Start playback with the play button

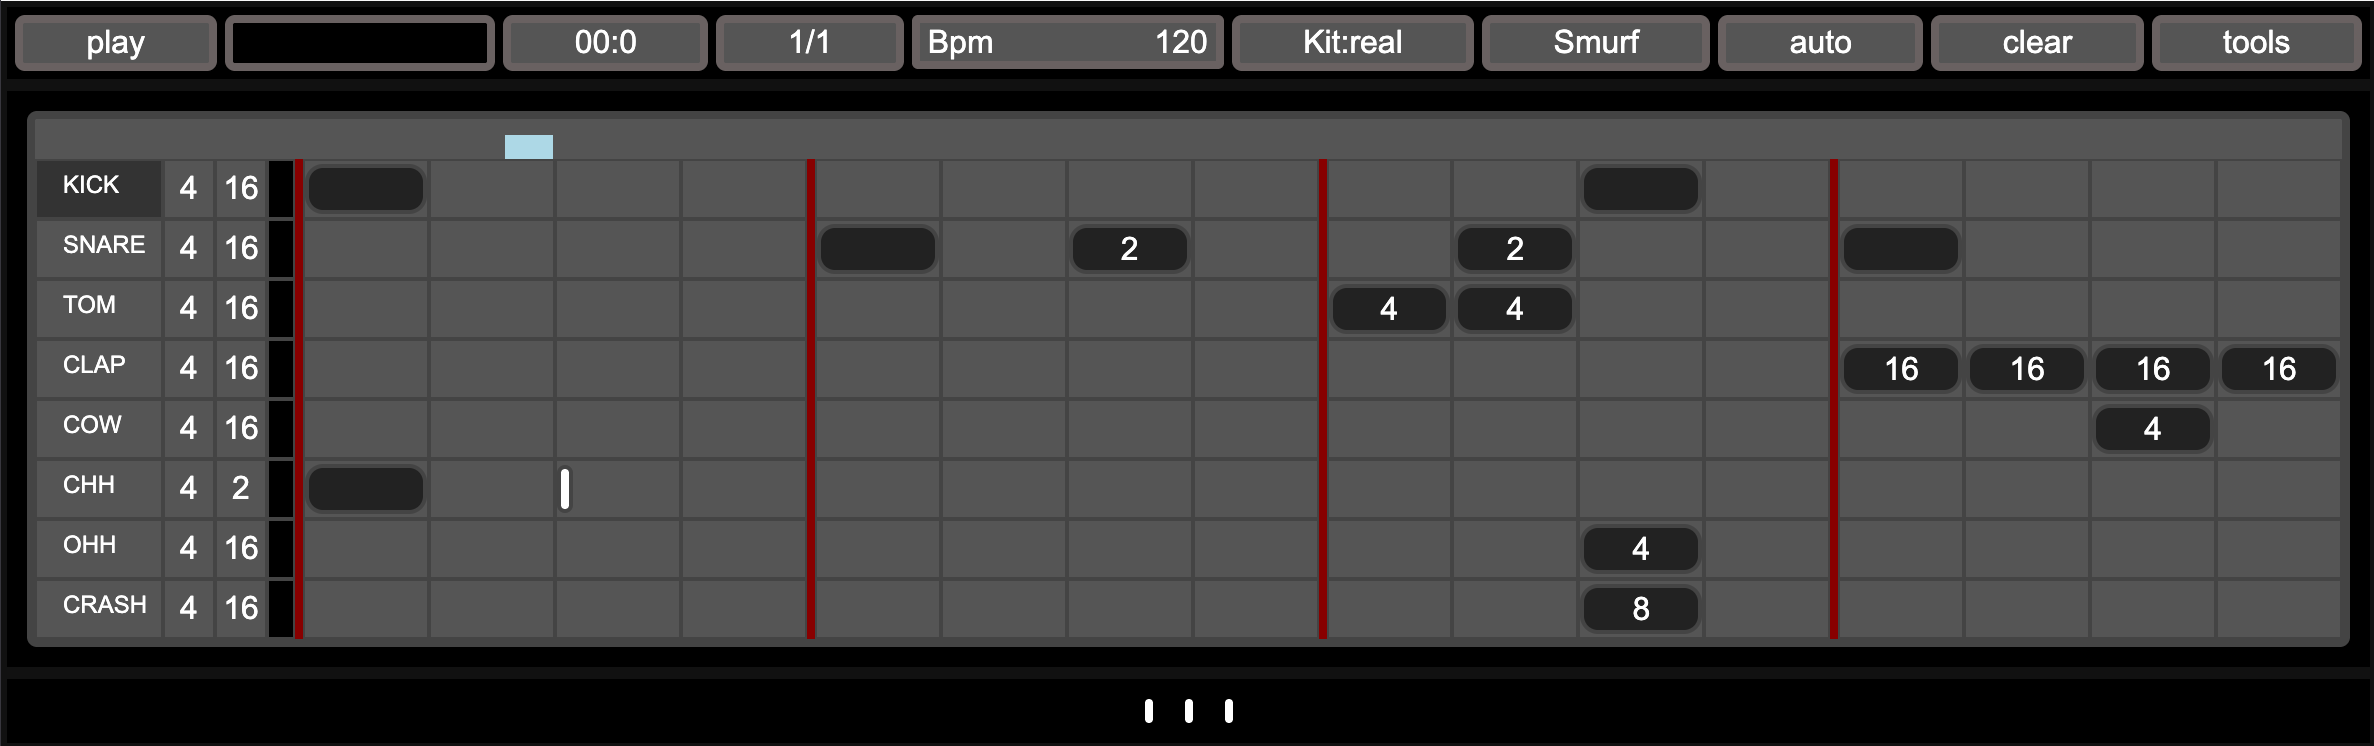(x=115, y=43)
